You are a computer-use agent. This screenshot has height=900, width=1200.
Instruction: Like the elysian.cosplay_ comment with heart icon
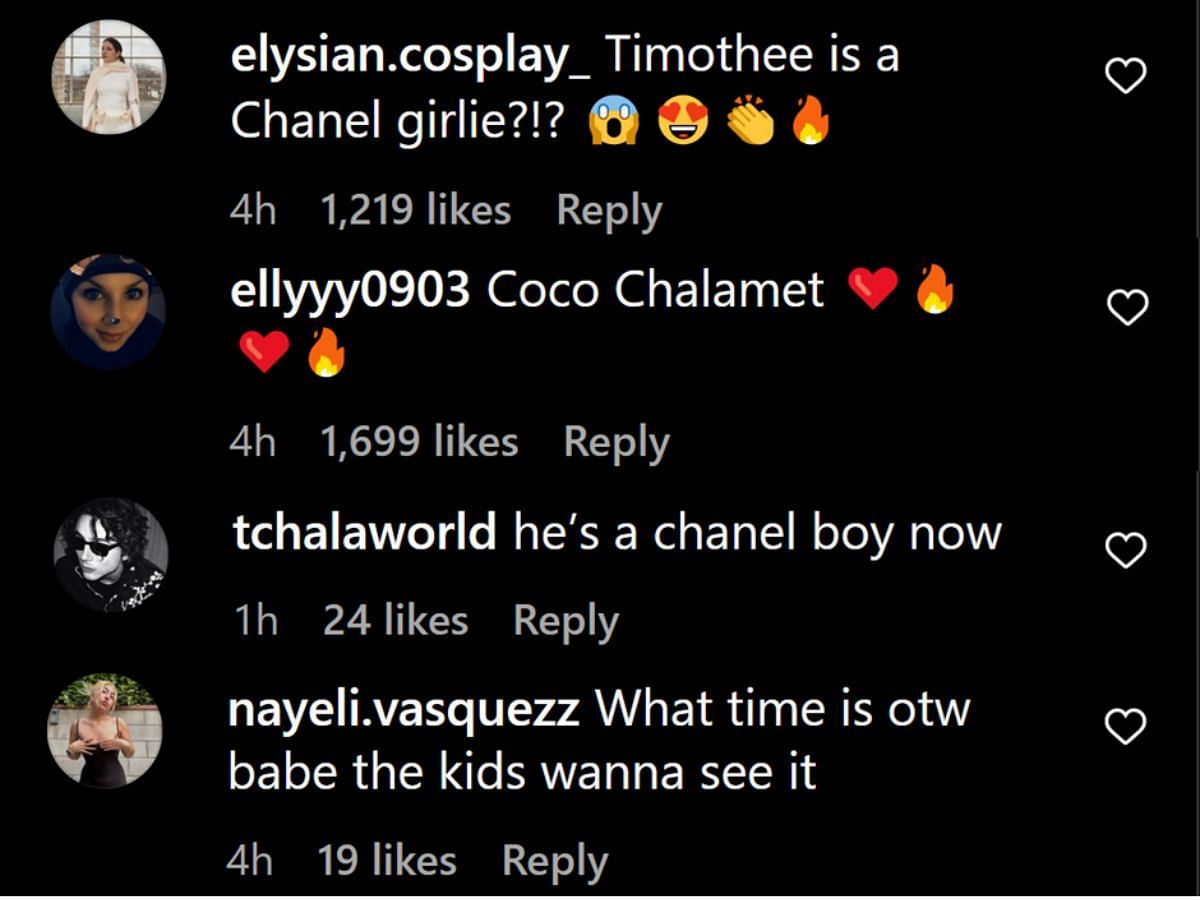[1127, 76]
